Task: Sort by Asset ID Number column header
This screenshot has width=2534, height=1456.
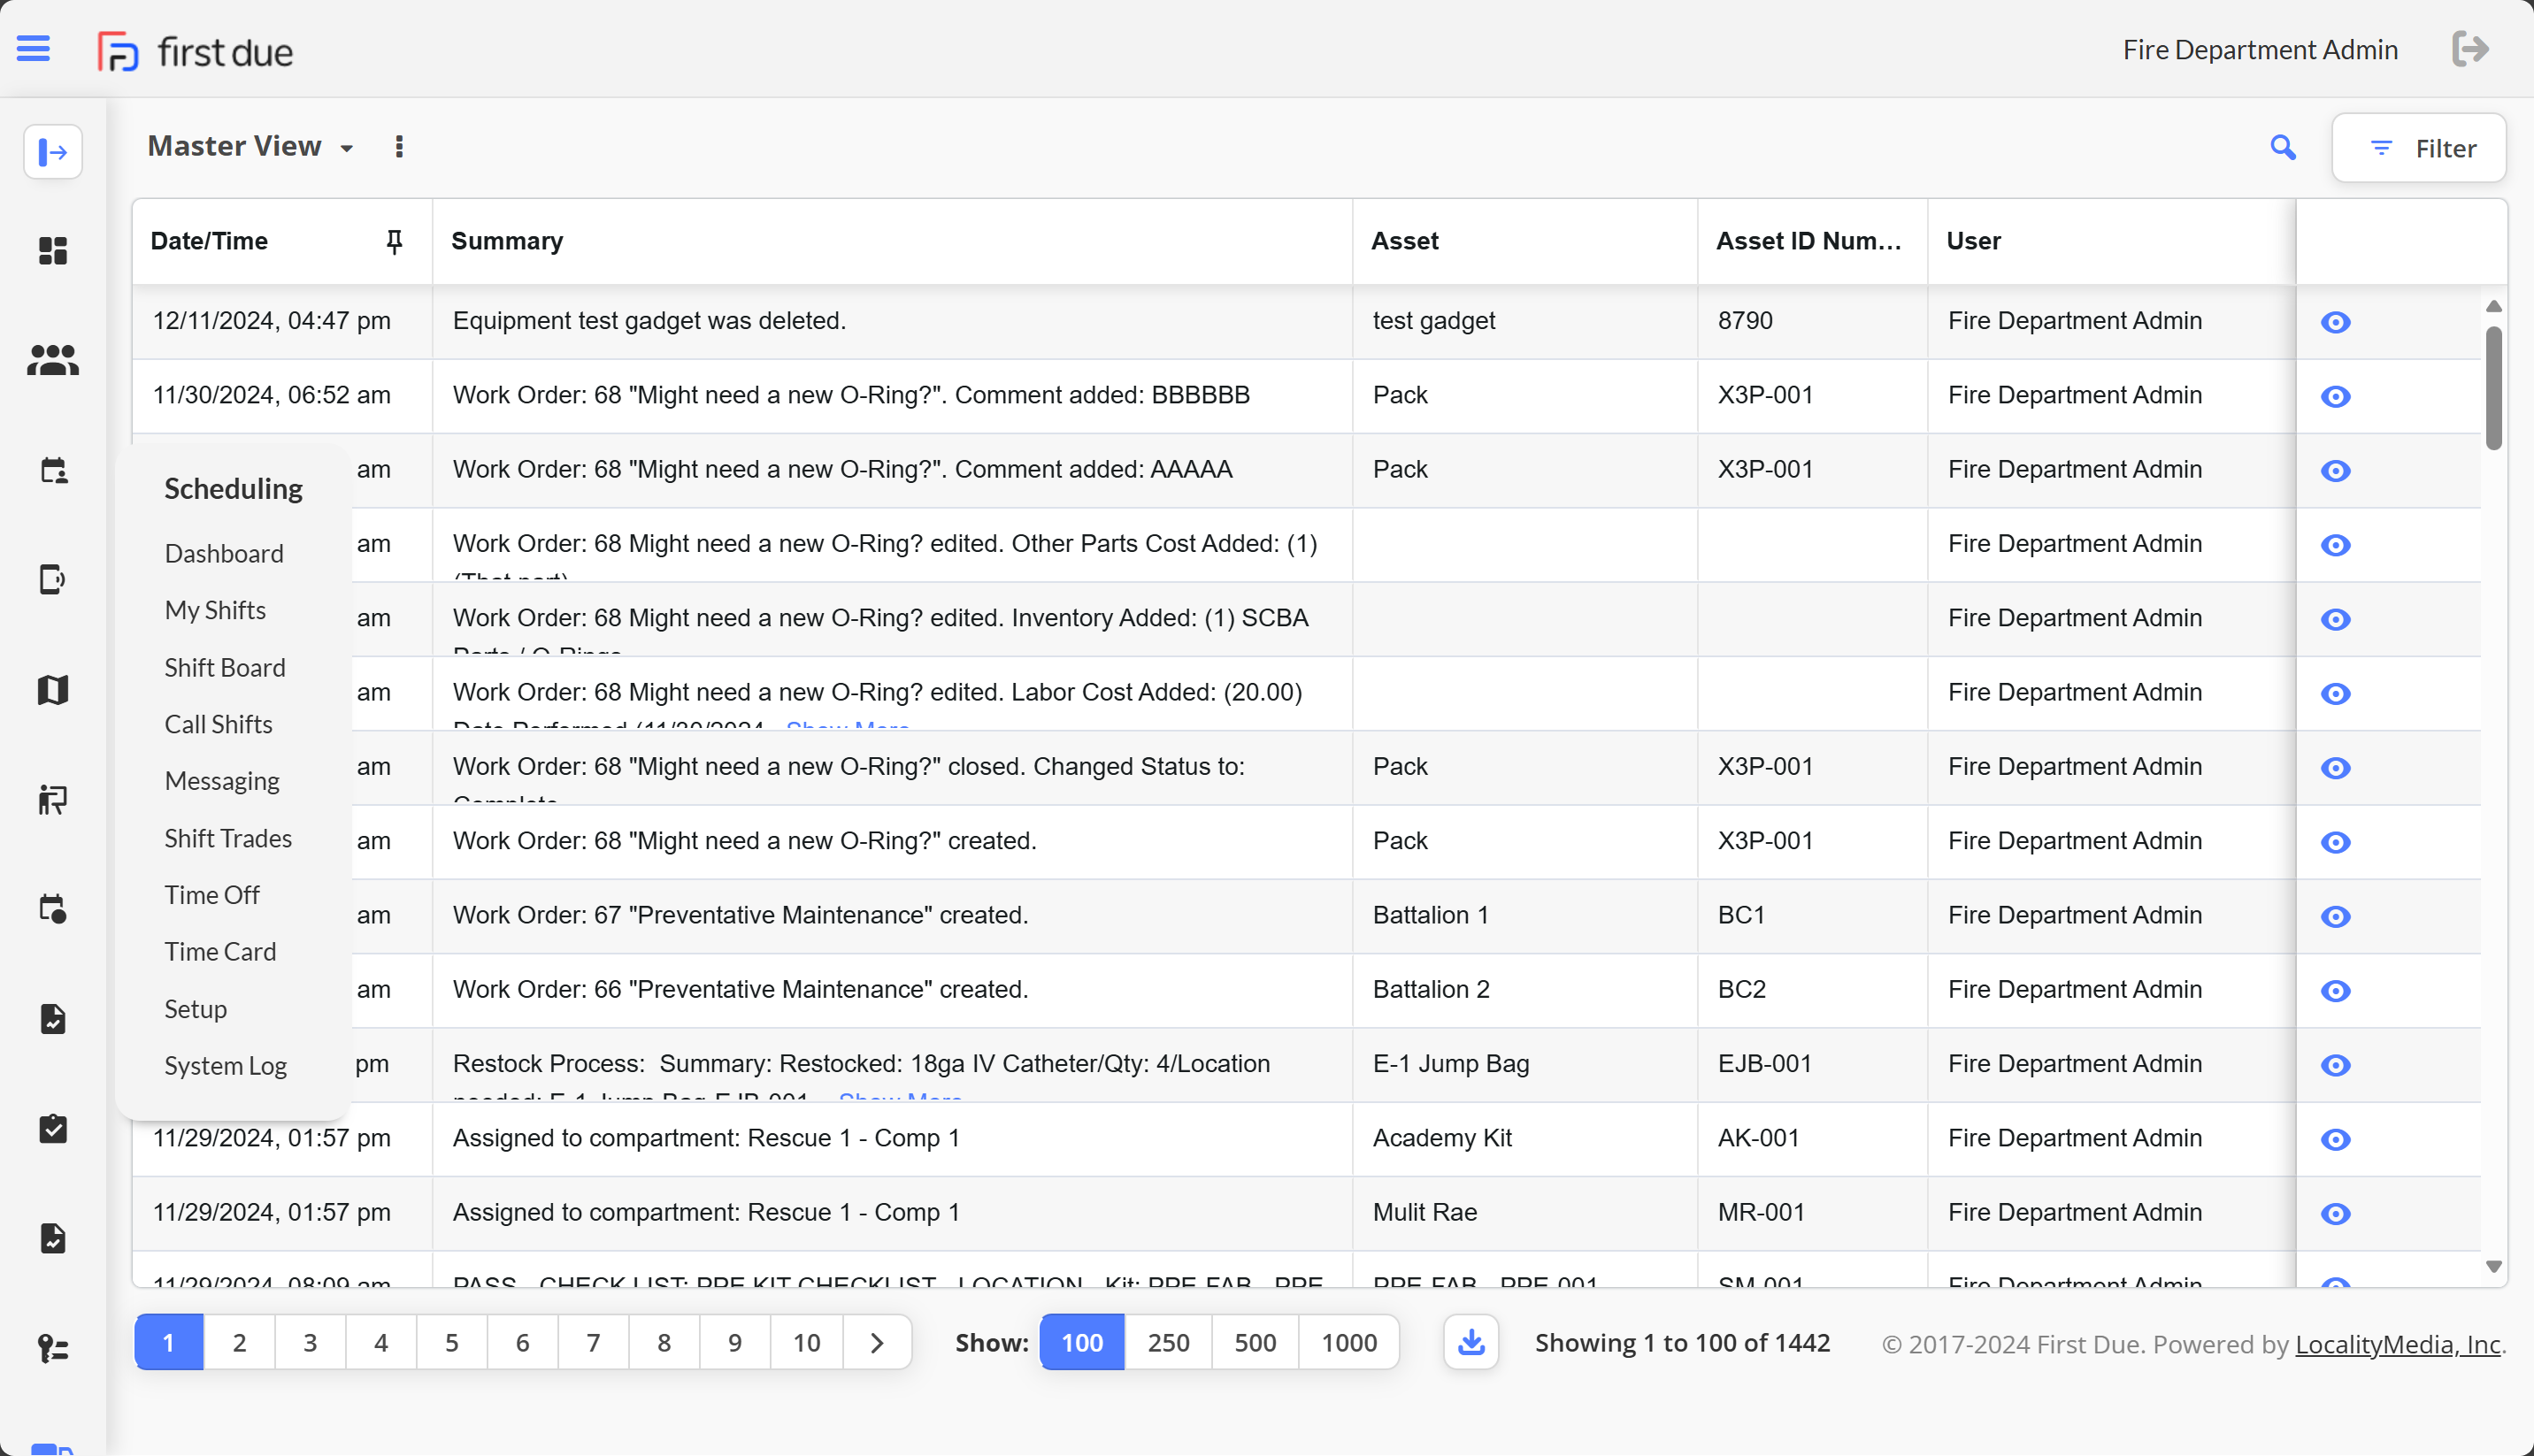Action: pos(1808,241)
